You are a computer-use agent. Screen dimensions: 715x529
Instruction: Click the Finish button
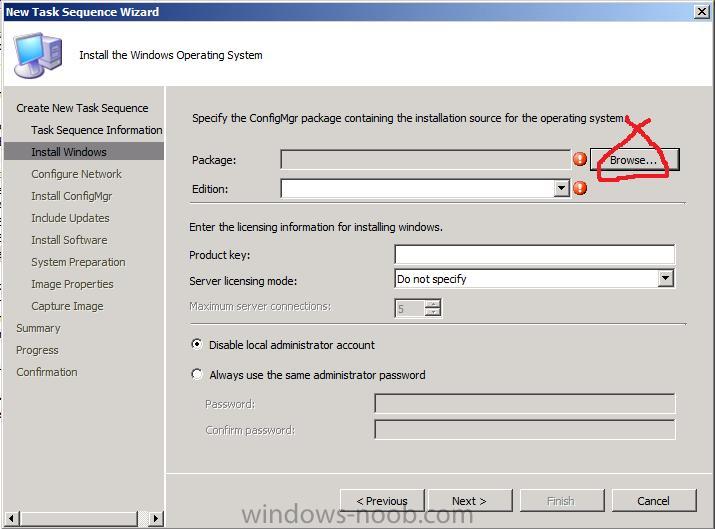click(562, 501)
